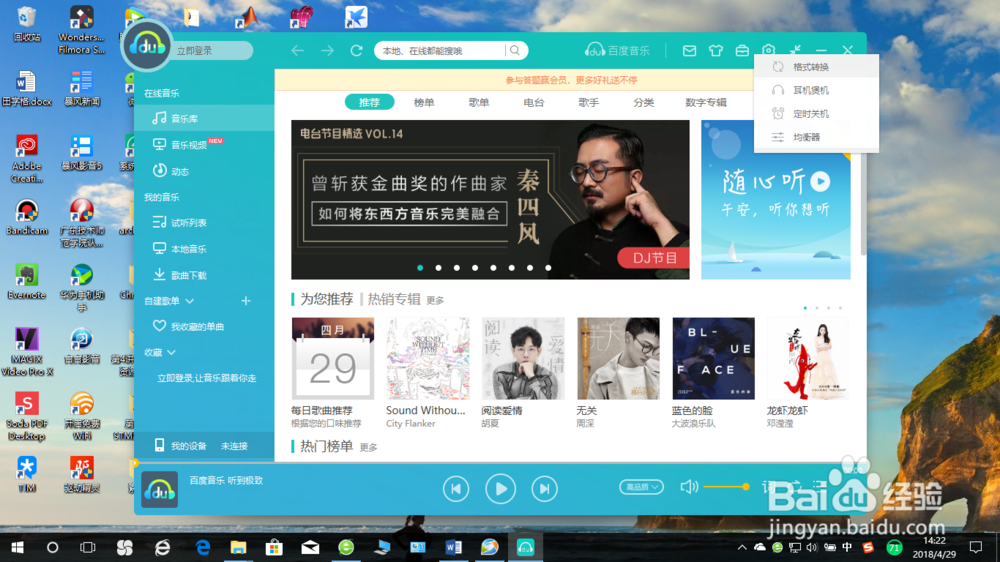Switch to the 歌单 tab

tap(479, 102)
